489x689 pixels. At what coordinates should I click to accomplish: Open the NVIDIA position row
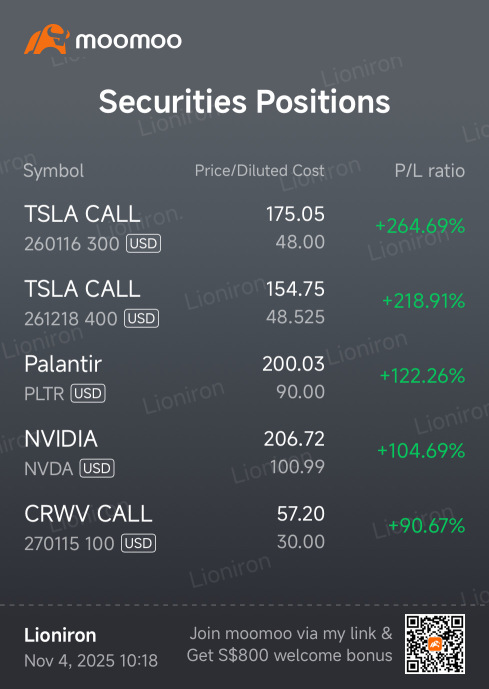tap(244, 453)
